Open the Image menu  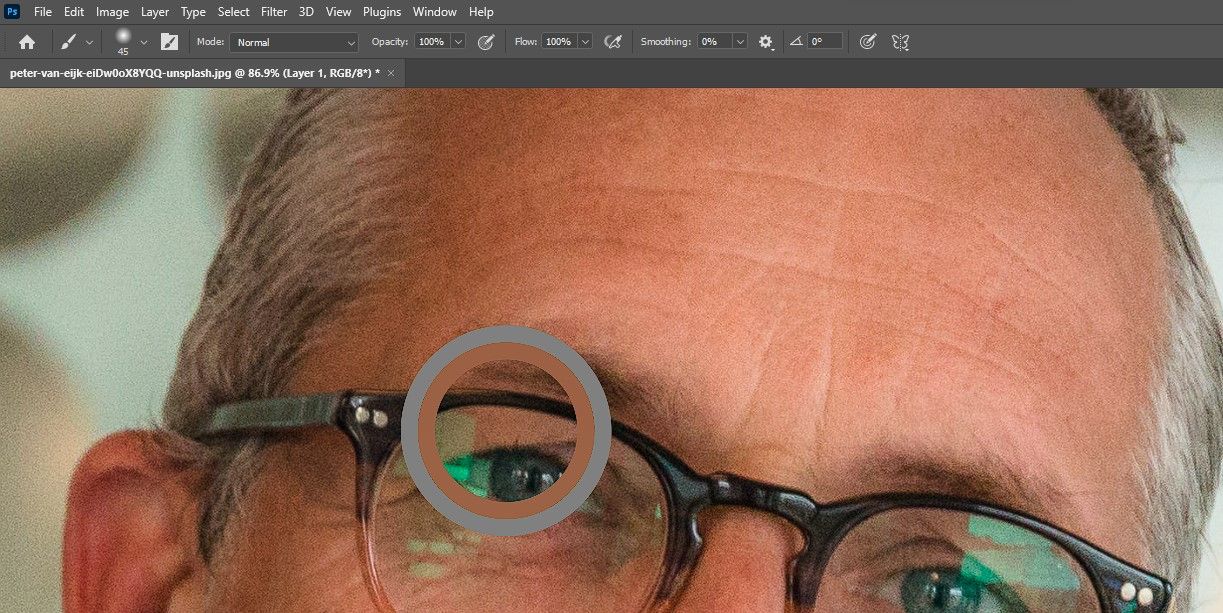click(112, 12)
